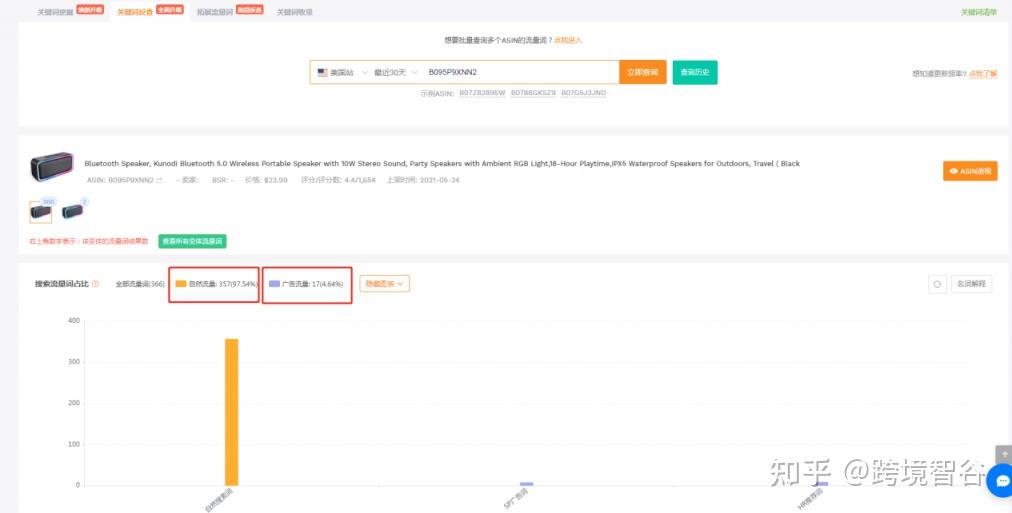The height and width of the screenshot is (513, 1012).
Task: Open the 美国站 marketplace dropdown
Action: point(342,72)
